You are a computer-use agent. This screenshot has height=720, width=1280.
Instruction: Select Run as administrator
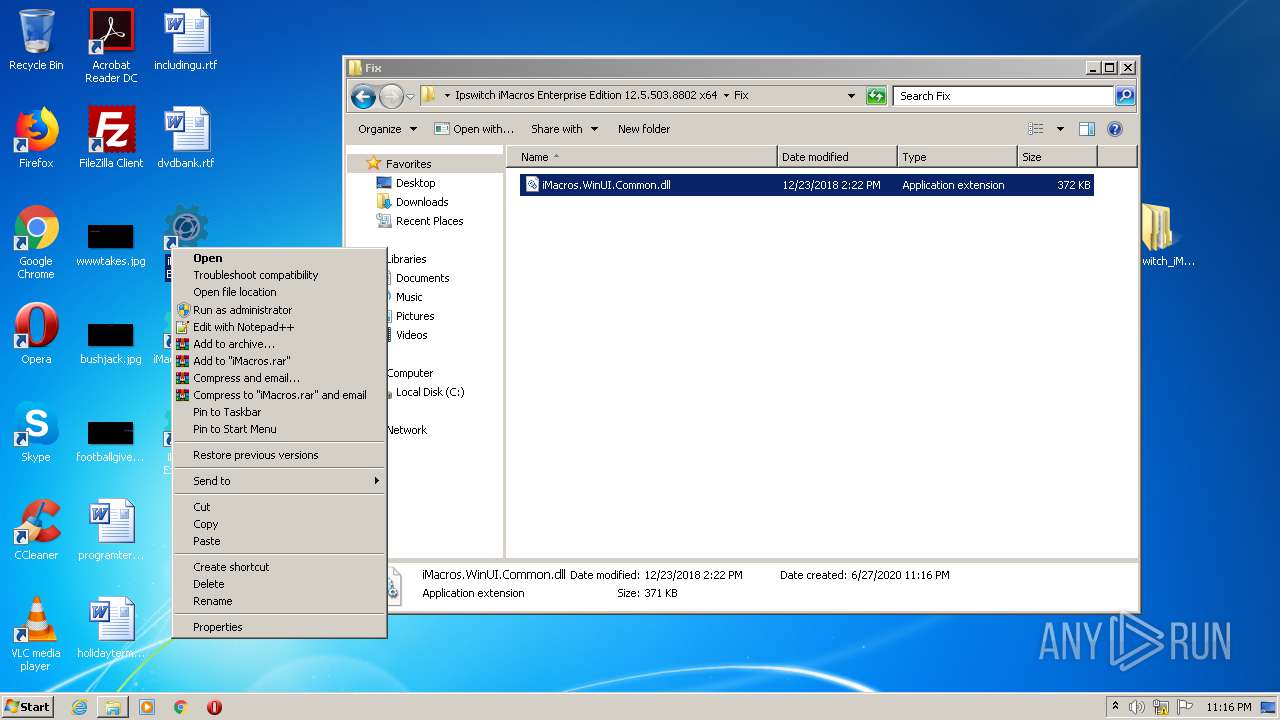280,310
